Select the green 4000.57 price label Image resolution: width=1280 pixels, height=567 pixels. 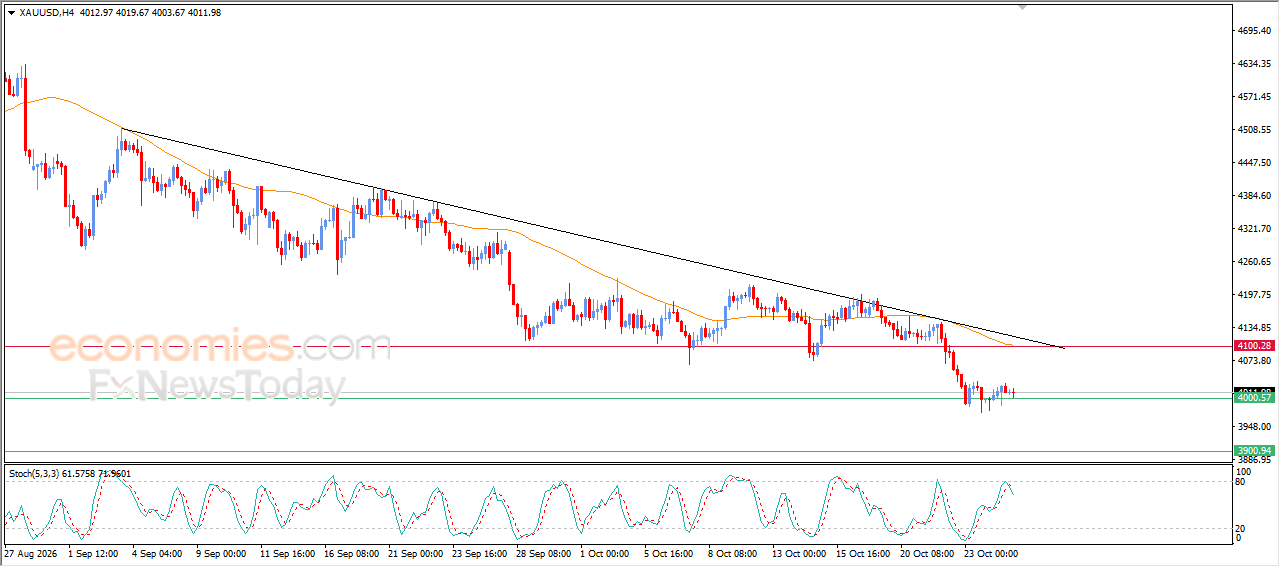[1254, 397]
